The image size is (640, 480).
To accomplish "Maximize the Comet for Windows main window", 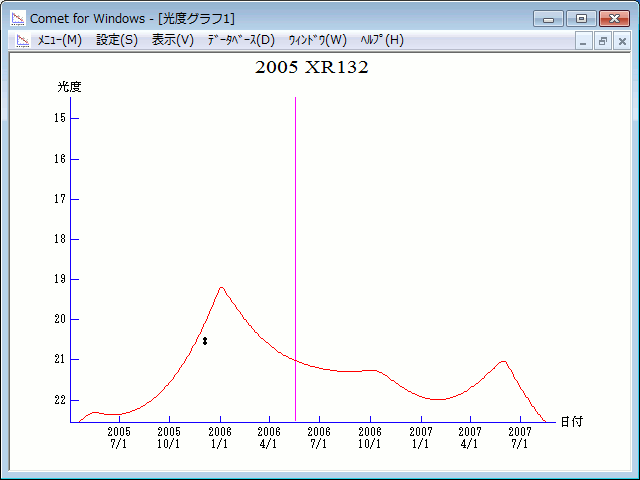I will tap(580, 18).
